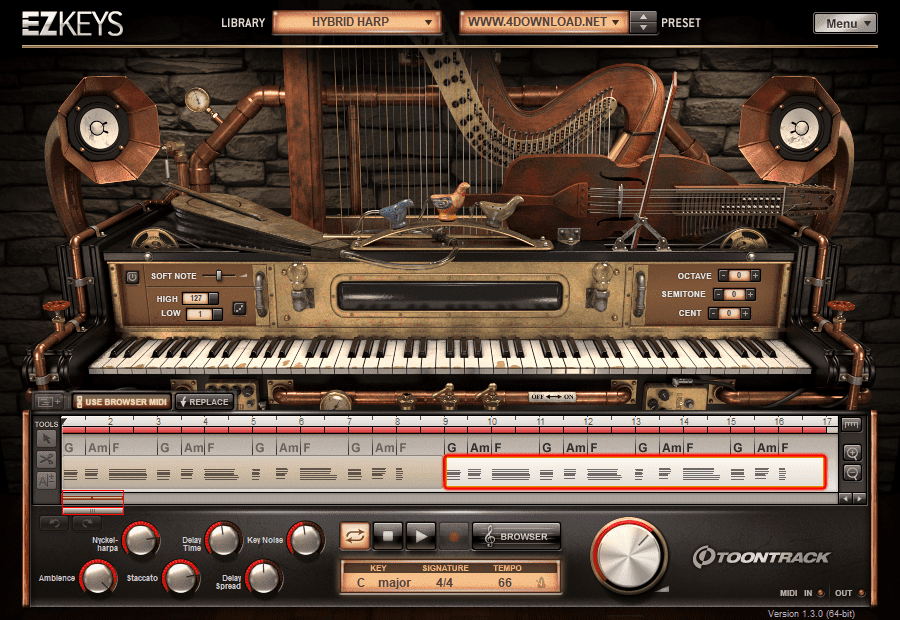This screenshot has height=620, width=900.
Task: Increase Semitone with the plus button
Action: point(750,294)
